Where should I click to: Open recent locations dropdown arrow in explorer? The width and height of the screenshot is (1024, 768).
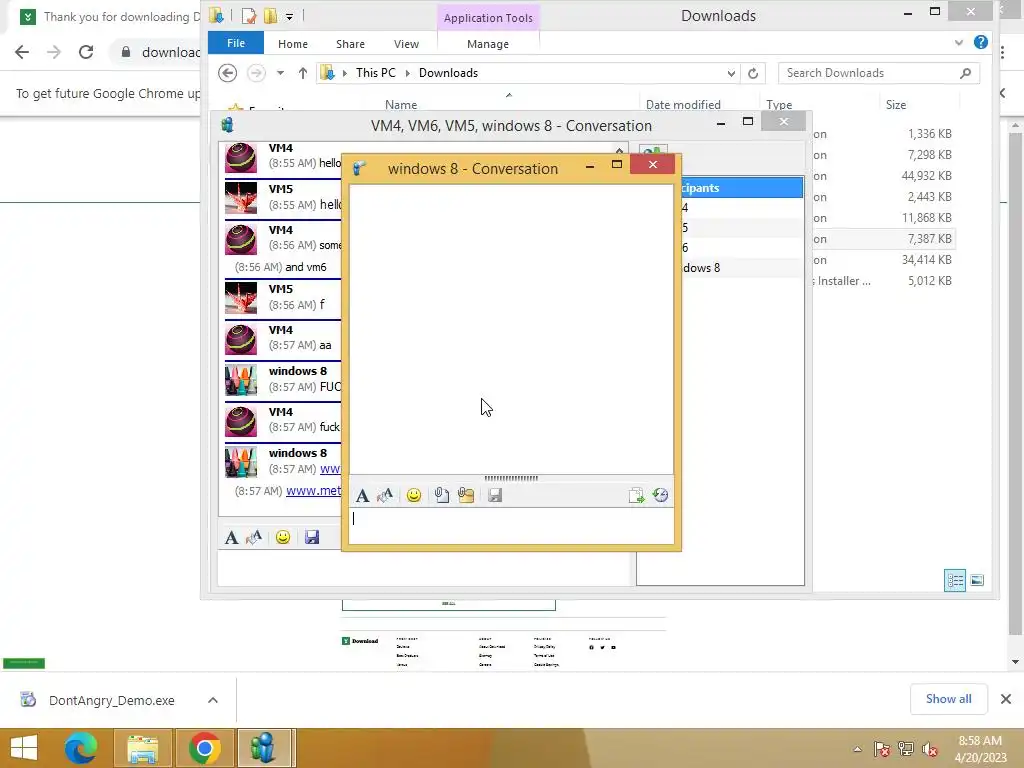[280, 73]
